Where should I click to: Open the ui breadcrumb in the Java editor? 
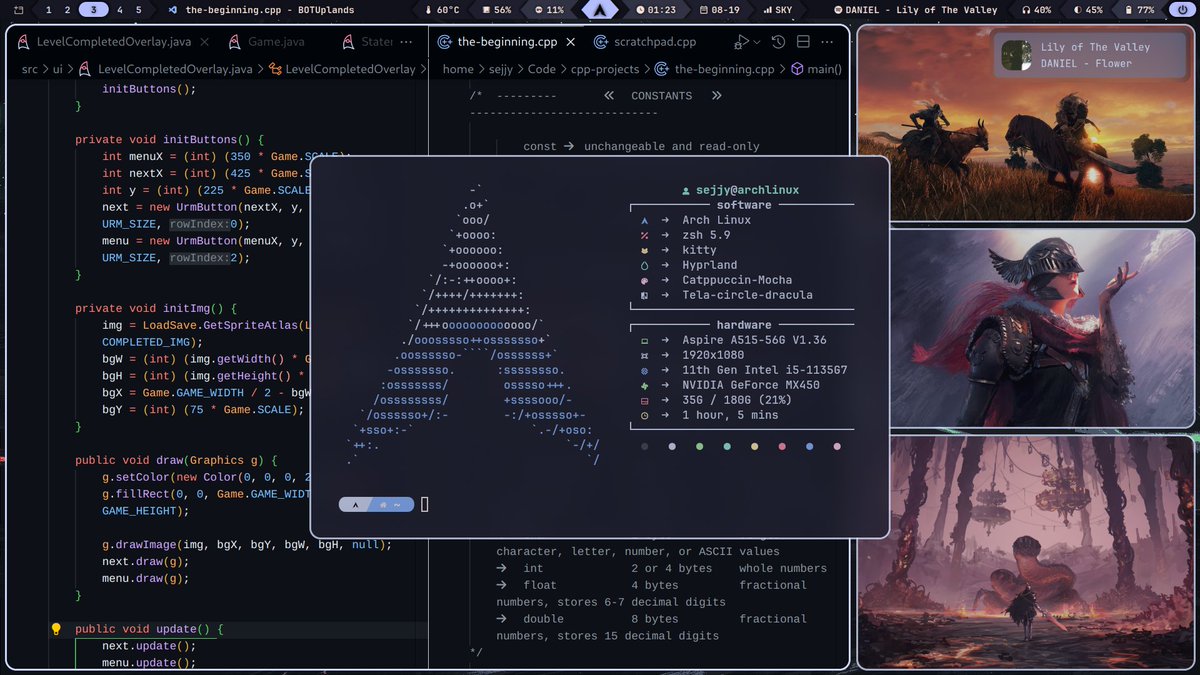pyautogui.click(x=57, y=69)
